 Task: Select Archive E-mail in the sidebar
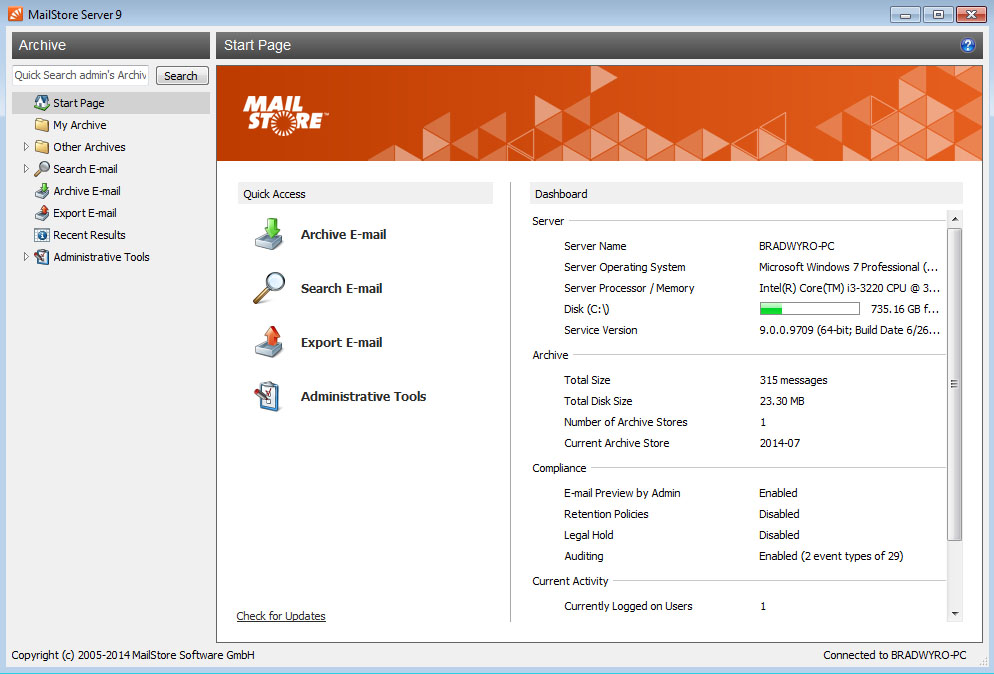[86, 191]
